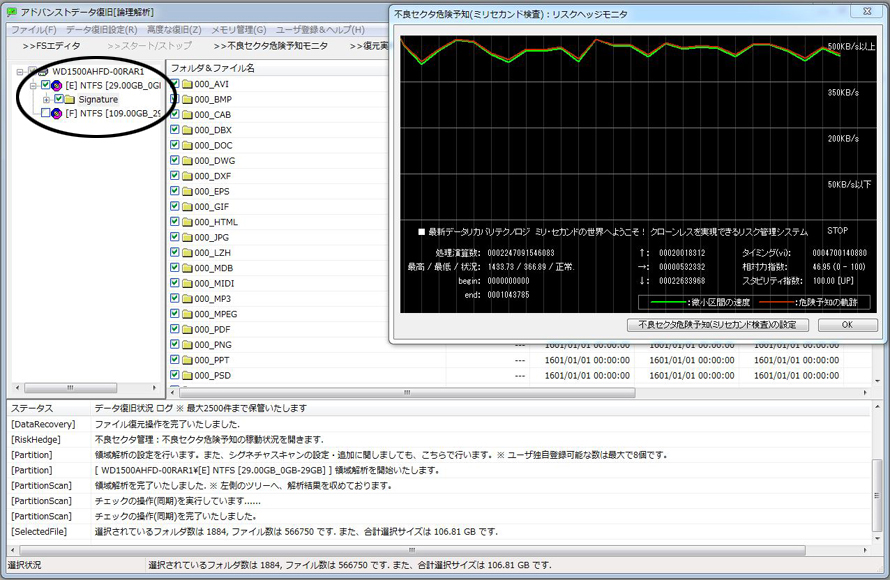The image size is (890, 580).
Task: Expand the Signature folder node
Action: pos(47,99)
